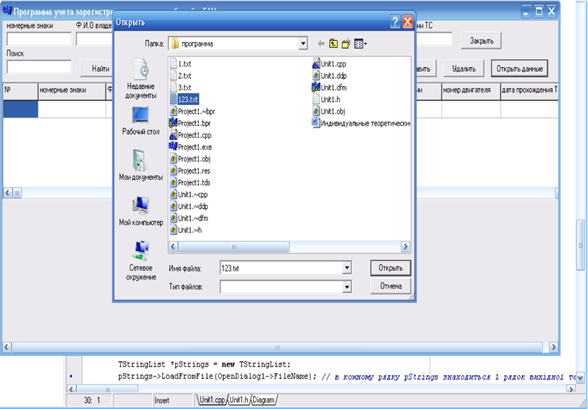
Task: Open Сетевое окружение location
Action: (x=141, y=261)
